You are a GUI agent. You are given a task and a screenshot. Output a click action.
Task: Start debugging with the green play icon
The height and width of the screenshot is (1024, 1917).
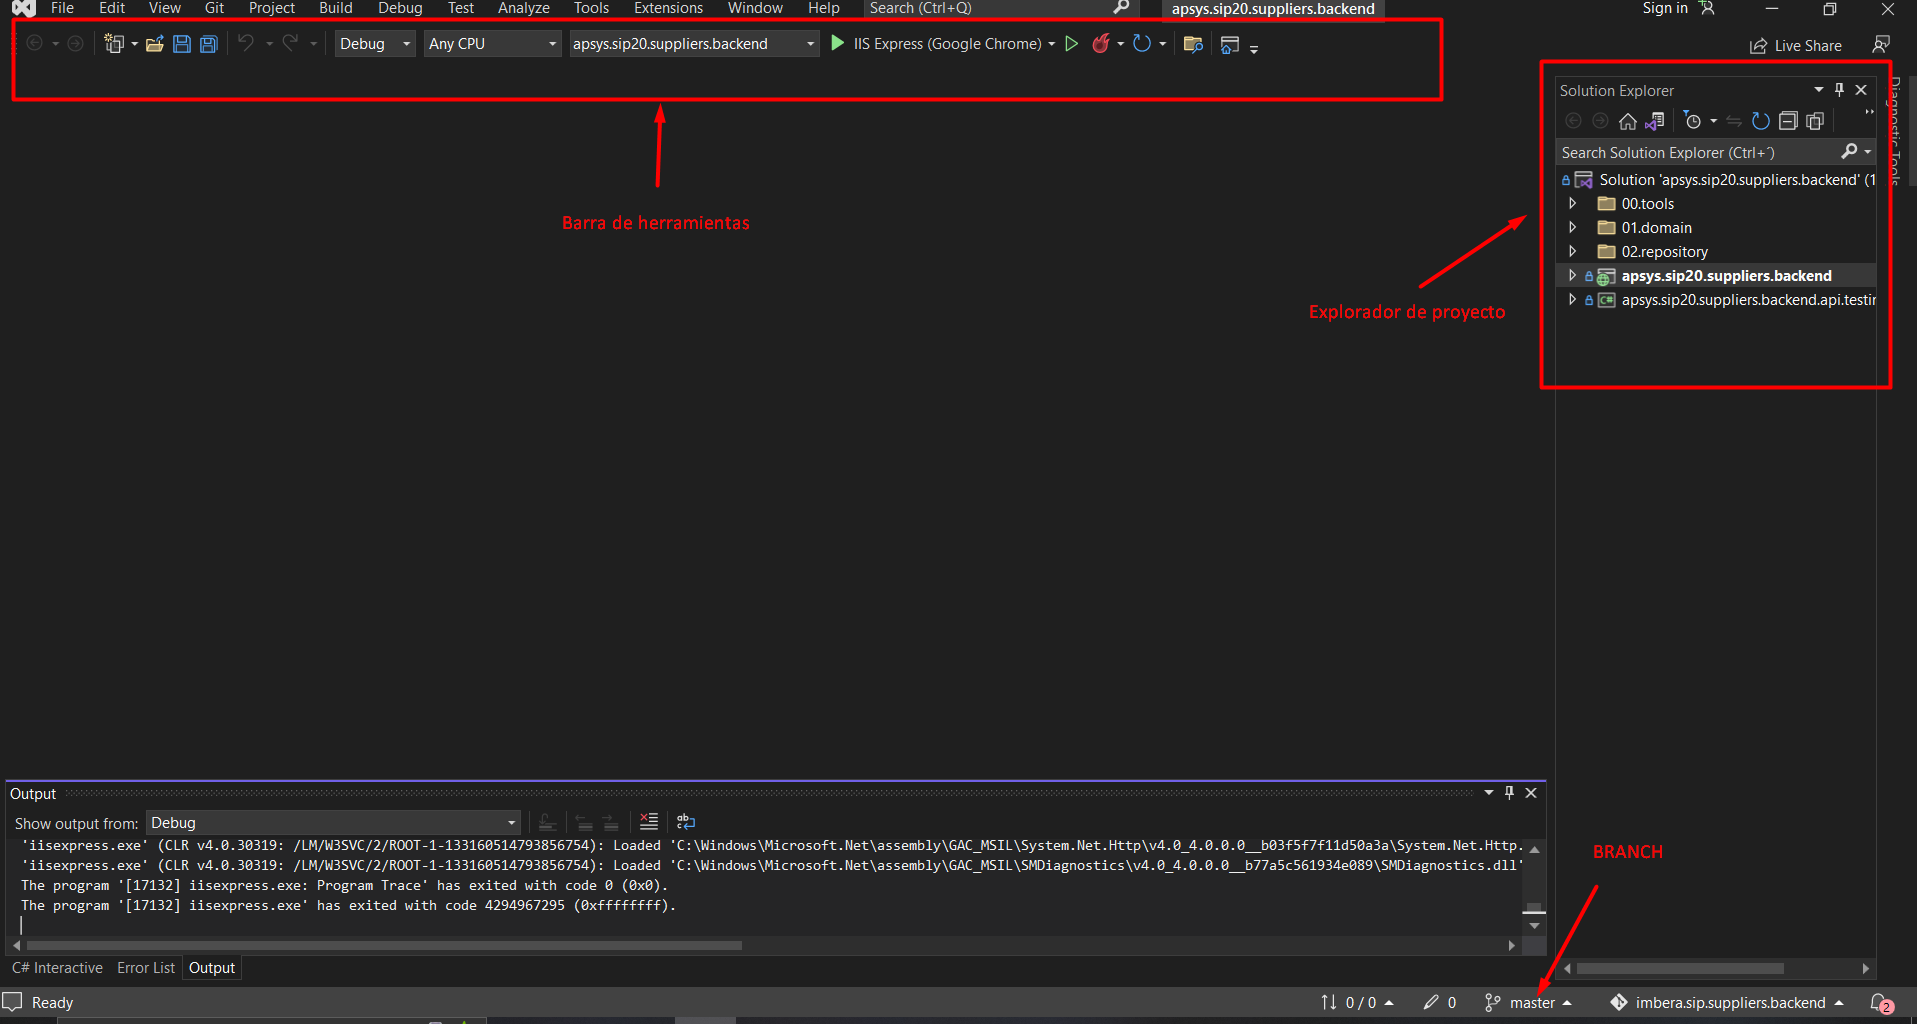[x=838, y=43]
